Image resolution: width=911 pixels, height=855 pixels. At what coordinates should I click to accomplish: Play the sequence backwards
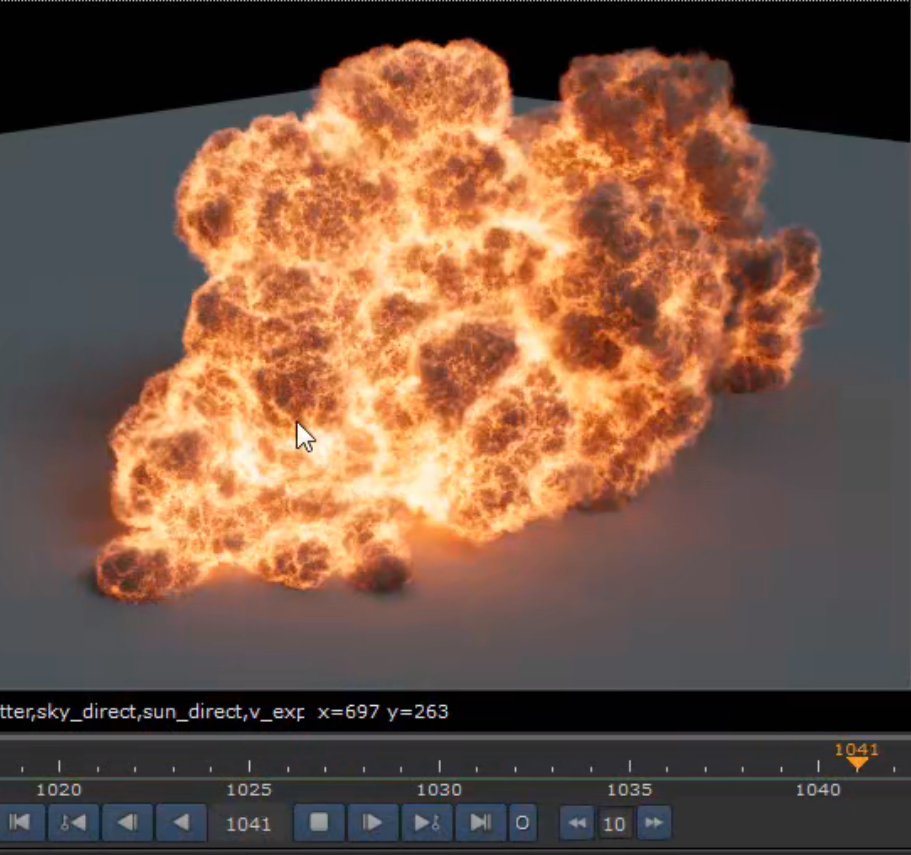tap(181, 822)
